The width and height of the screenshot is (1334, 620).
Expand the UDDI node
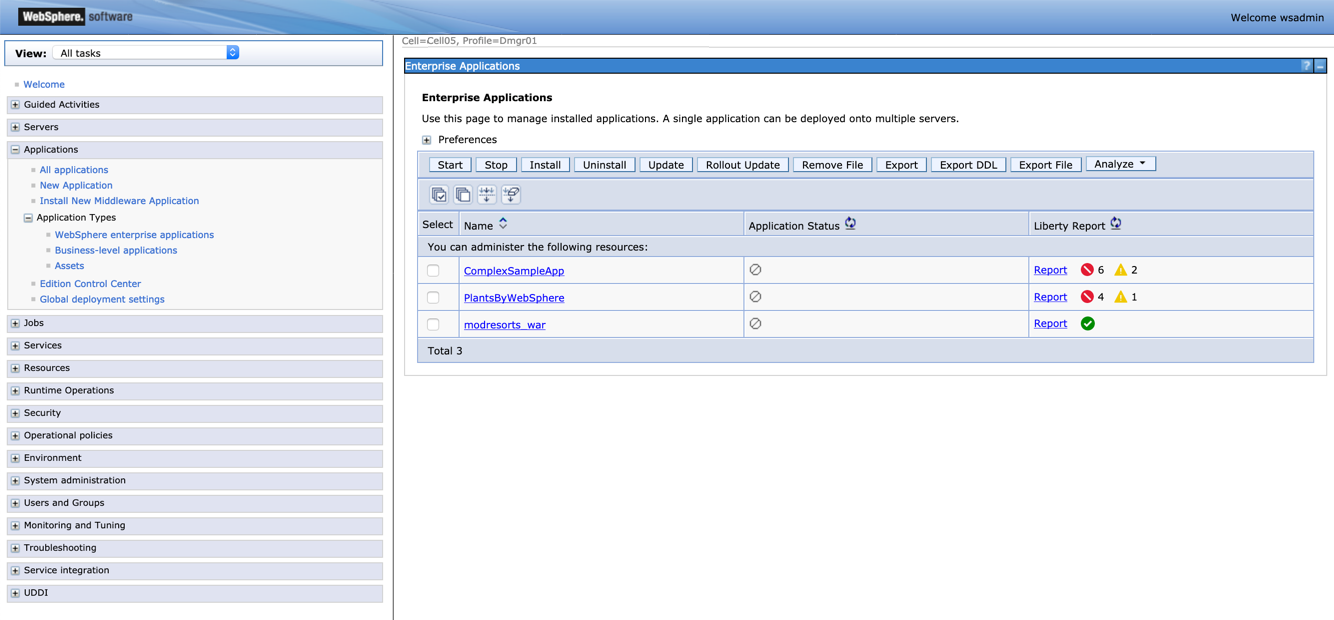point(15,594)
